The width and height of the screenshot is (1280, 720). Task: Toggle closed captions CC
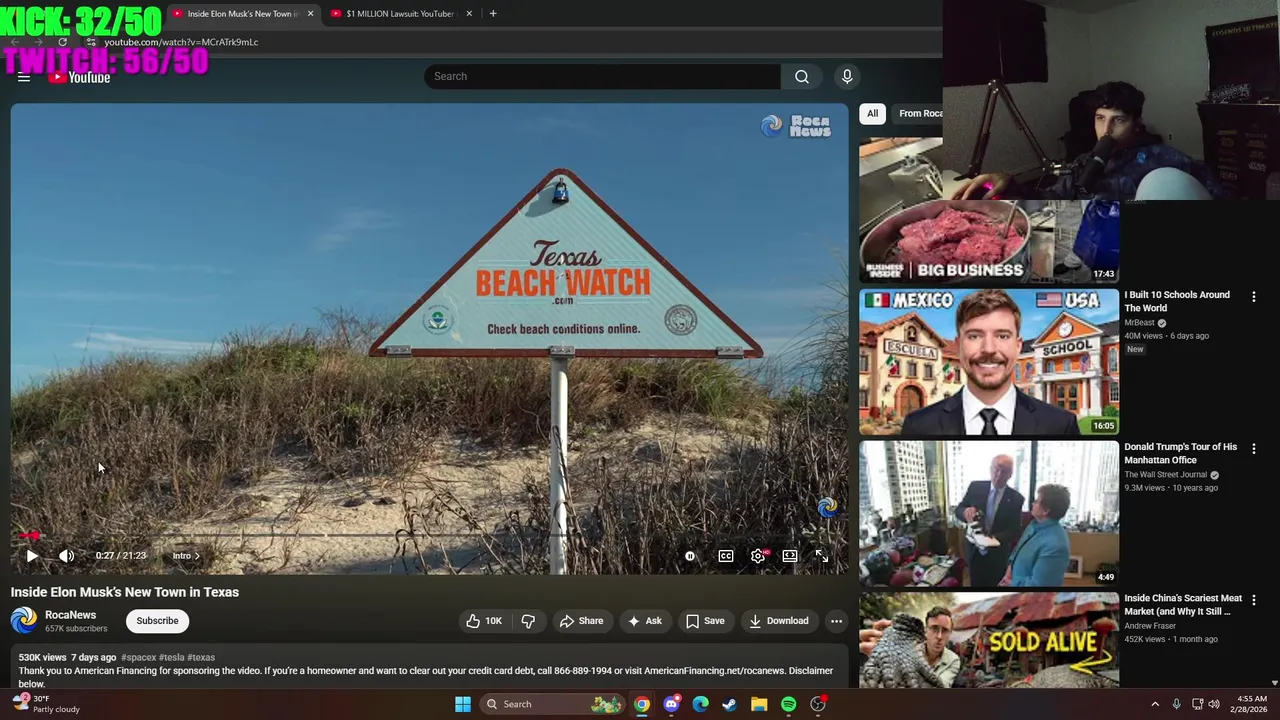[726, 556]
